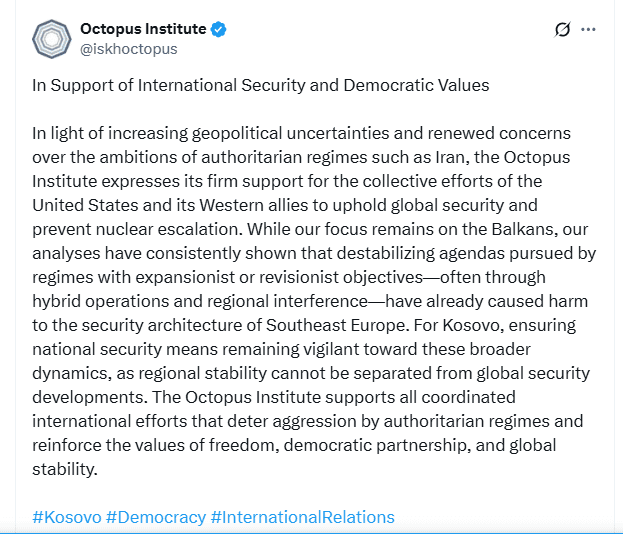Click the Grok icon beside the ellipsis

(562, 30)
